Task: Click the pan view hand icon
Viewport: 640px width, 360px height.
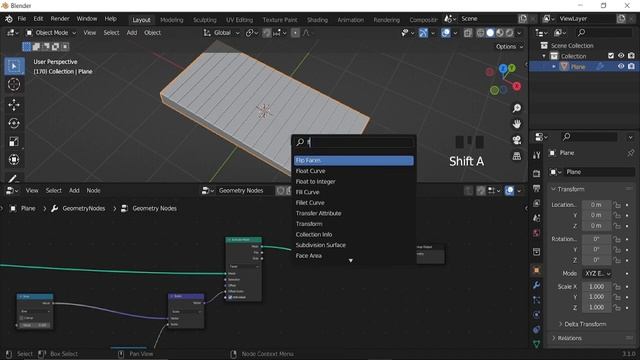Action: pos(517,124)
